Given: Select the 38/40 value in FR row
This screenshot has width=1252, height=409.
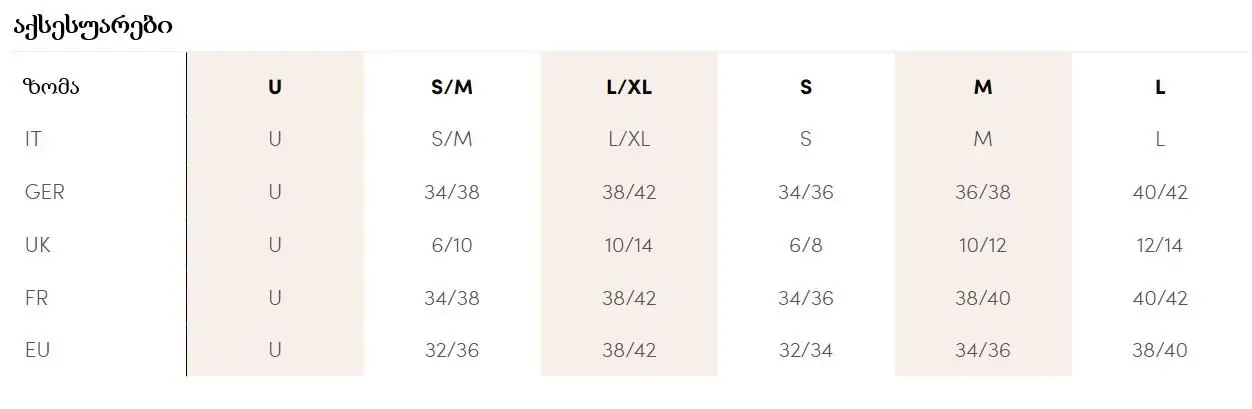Looking at the screenshot, I should tap(983, 298).
